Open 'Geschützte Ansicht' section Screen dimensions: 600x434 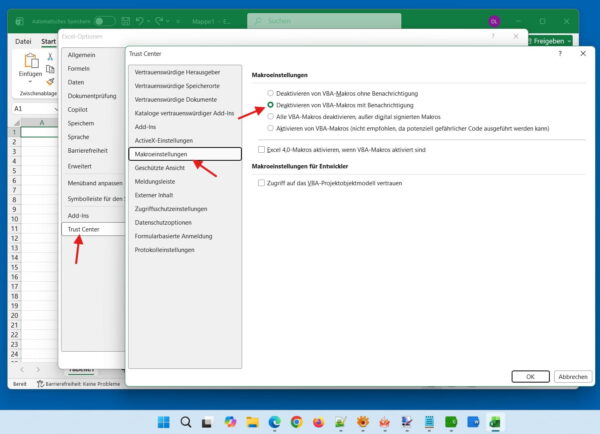tap(185, 168)
